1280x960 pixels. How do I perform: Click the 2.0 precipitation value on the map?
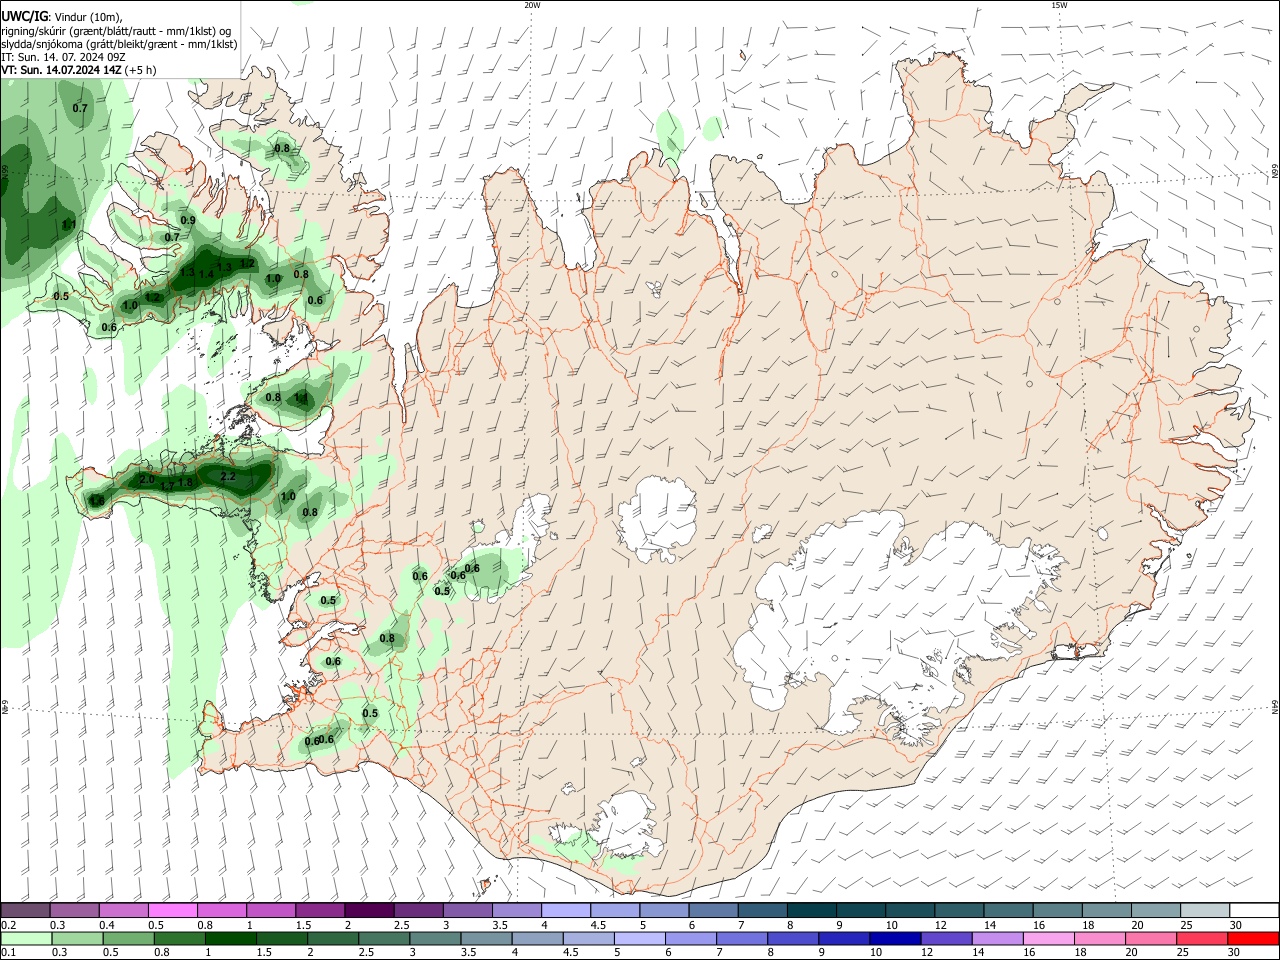(147, 481)
